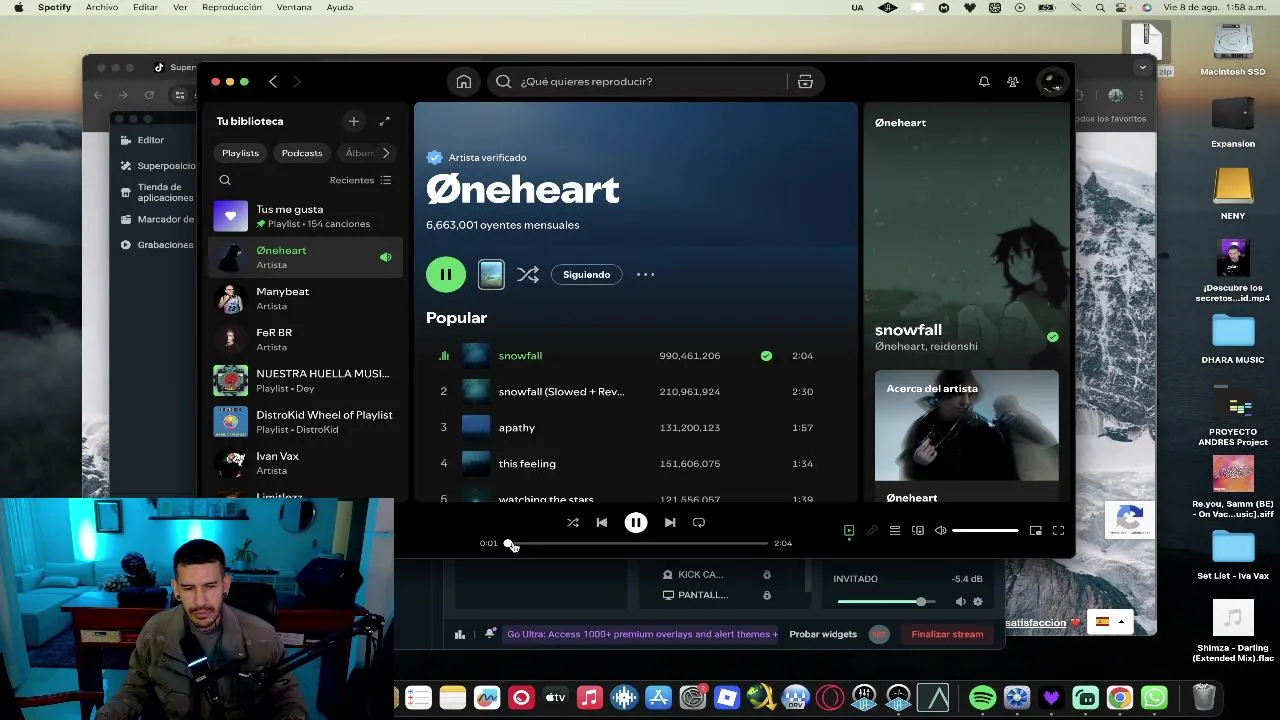1280x720 pixels.
Task: Toggle the lock on the KICK CA... source
Action: 767,575
